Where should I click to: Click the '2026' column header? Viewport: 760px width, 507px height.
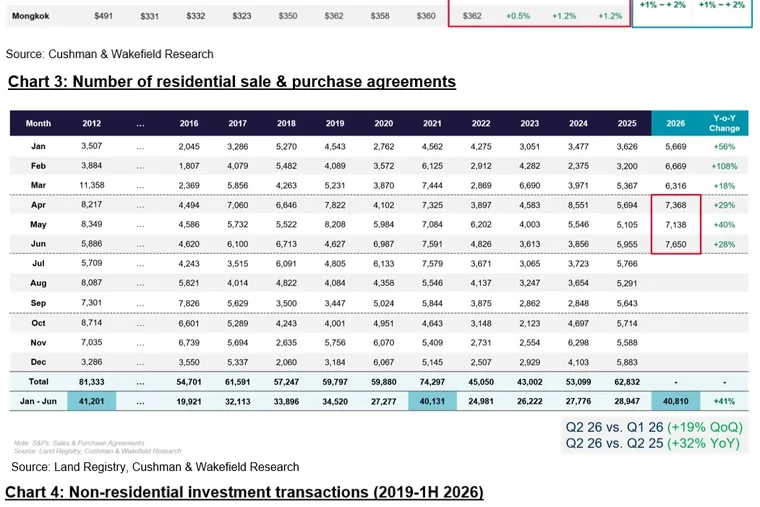[x=676, y=124]
